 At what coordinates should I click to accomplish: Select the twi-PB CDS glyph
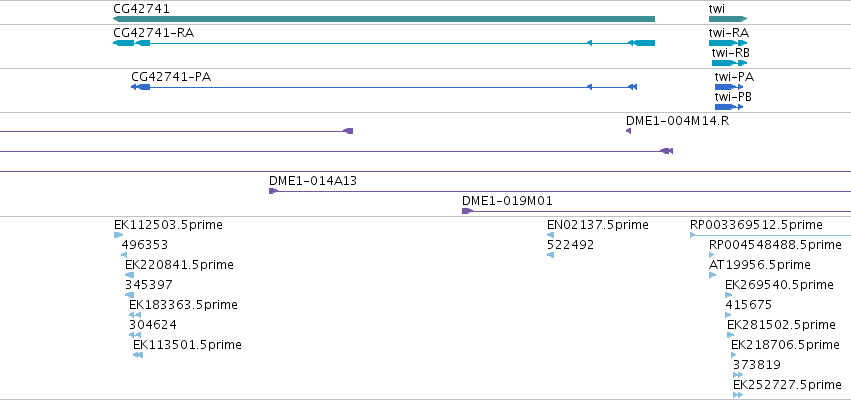click(x=729, y=107)
